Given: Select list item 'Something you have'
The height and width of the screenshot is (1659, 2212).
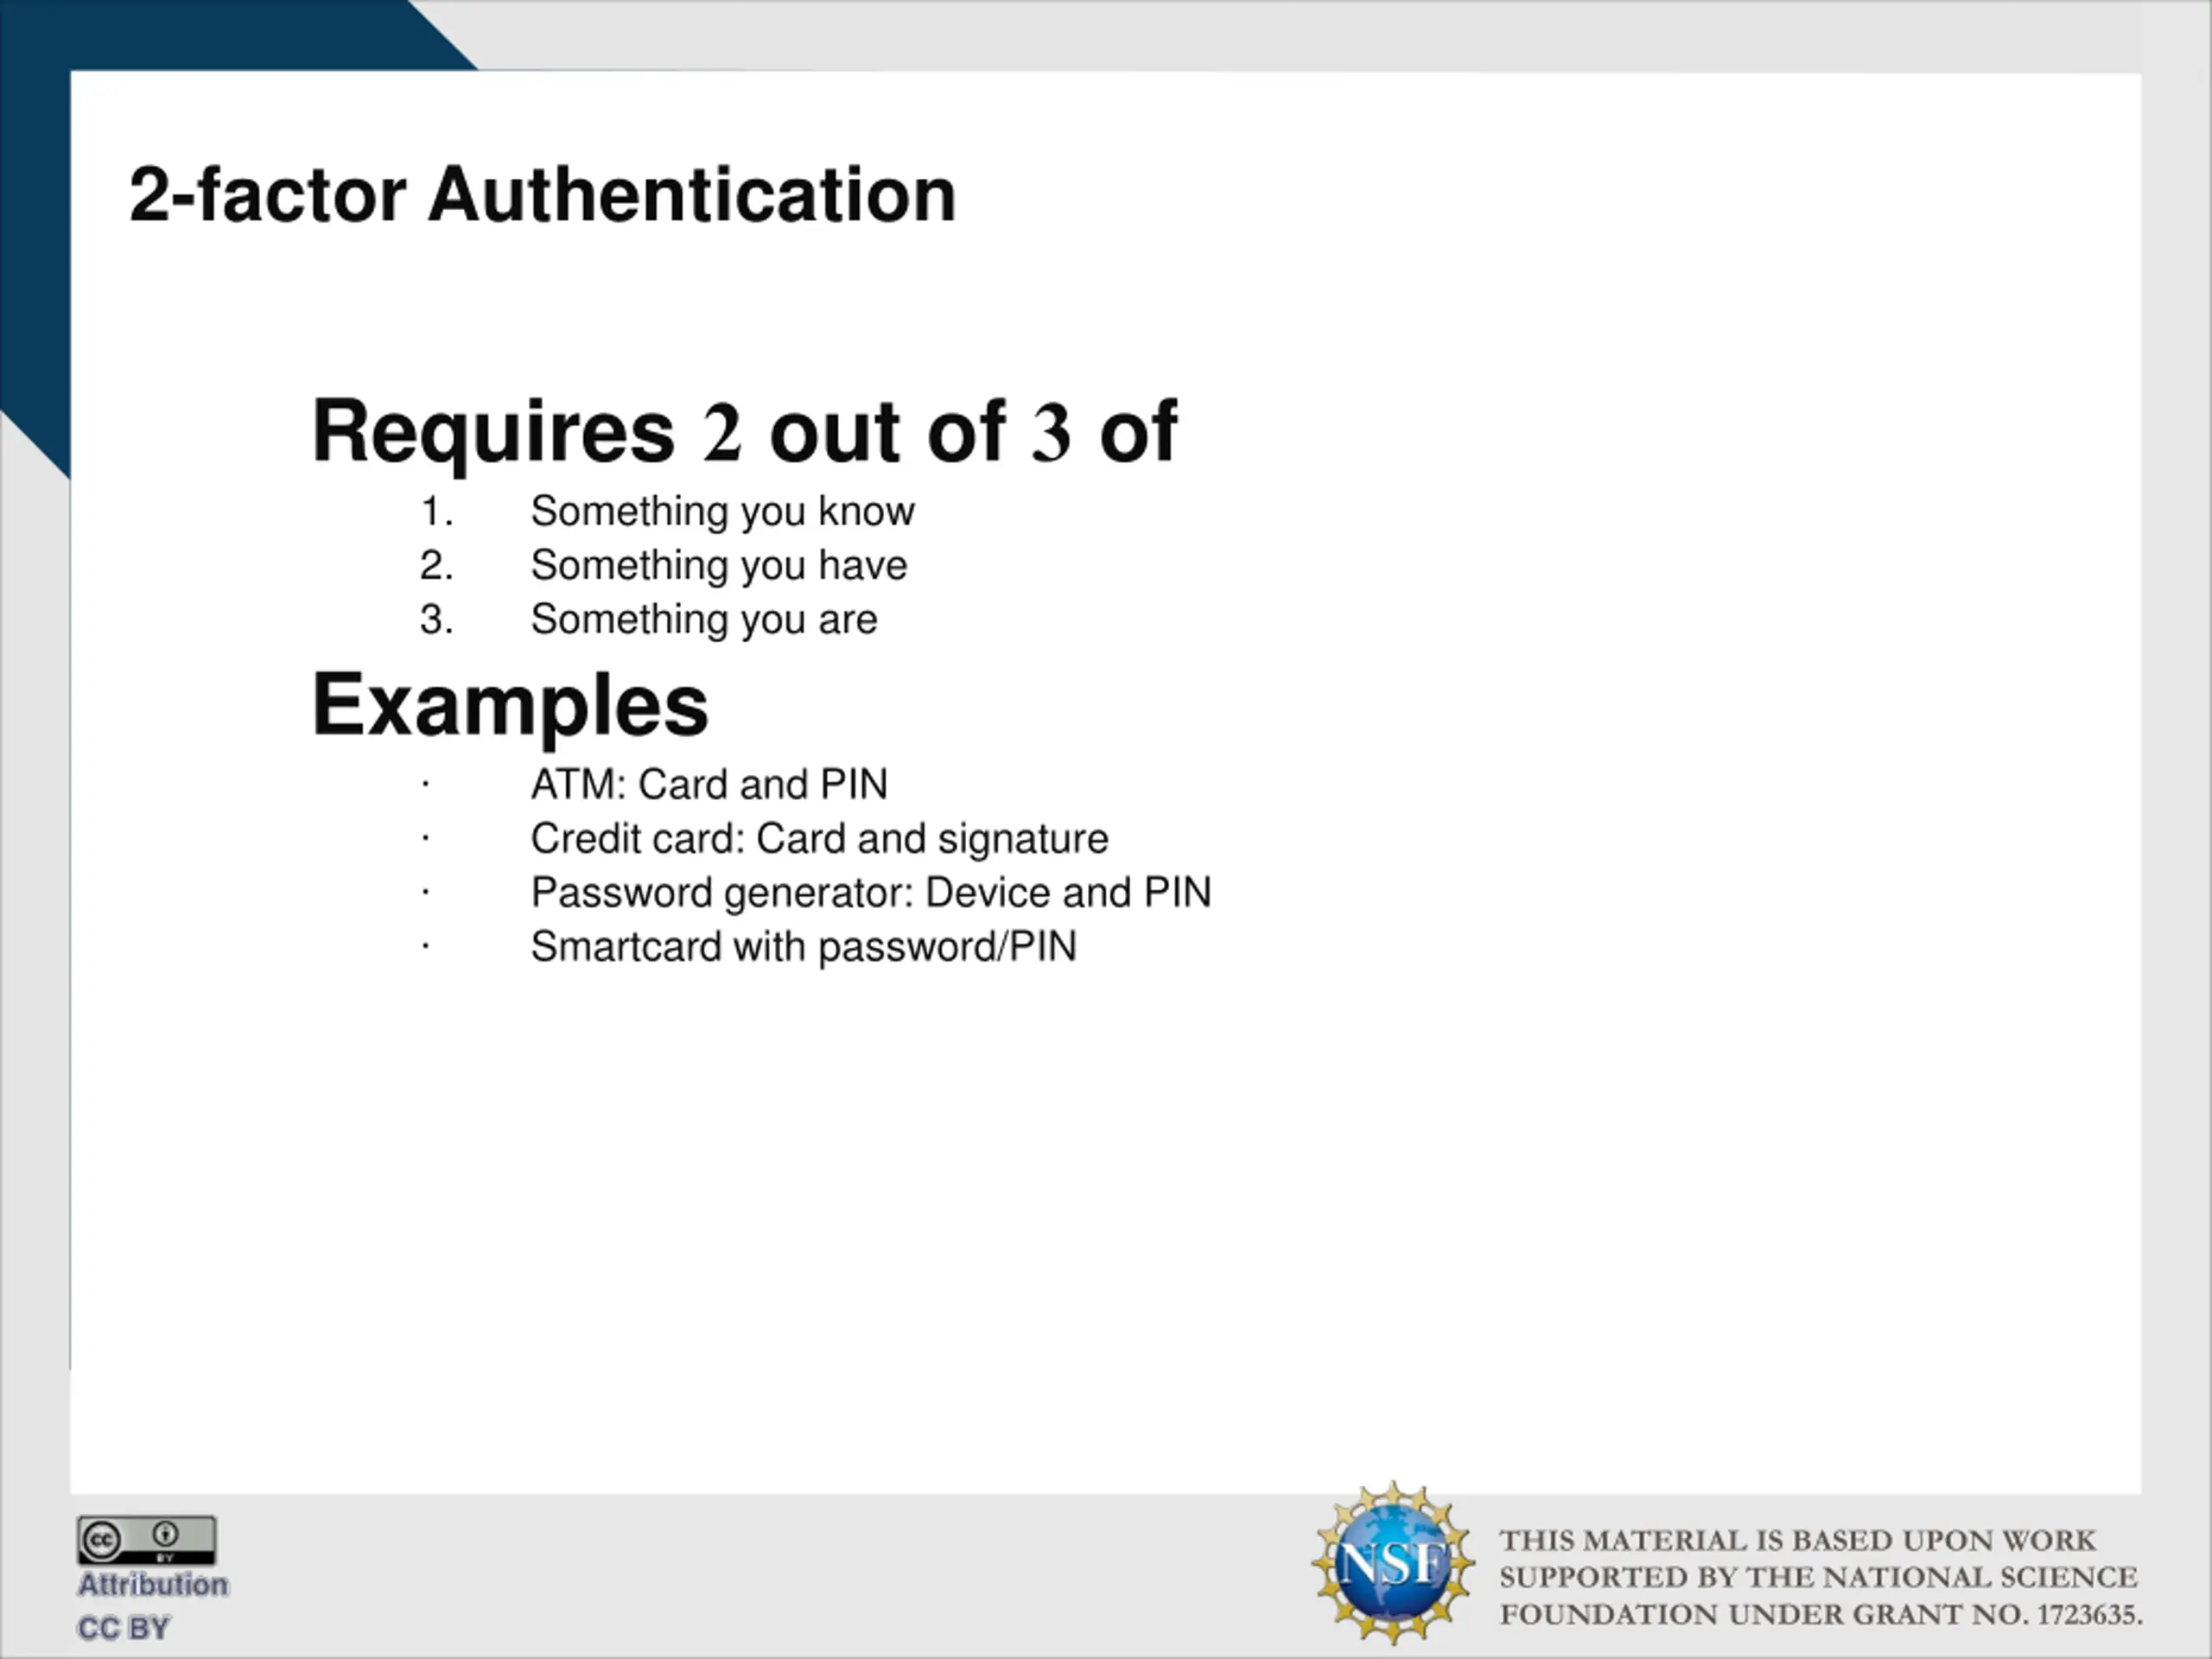Looking at the screenshot, I should click(718, 565).
